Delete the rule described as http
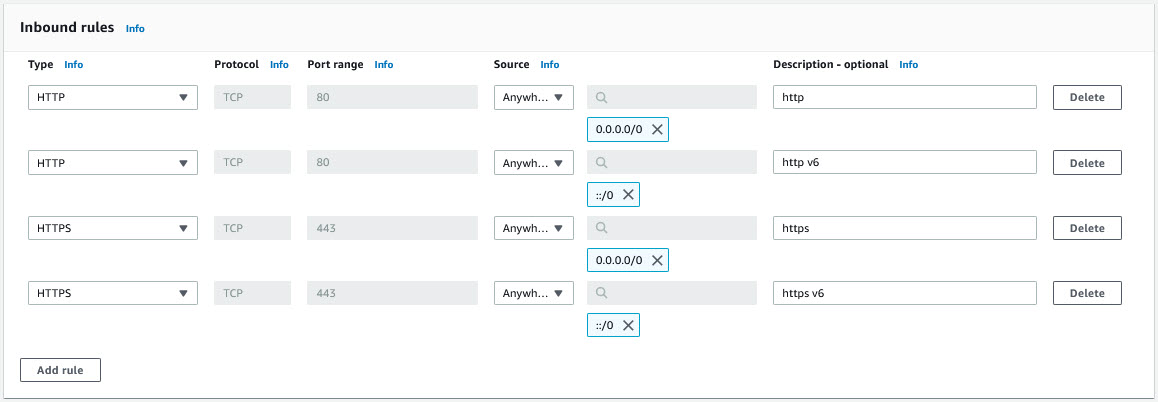Image resolution: width=1158 pixels, height=402 pixels. point(1087,98)
